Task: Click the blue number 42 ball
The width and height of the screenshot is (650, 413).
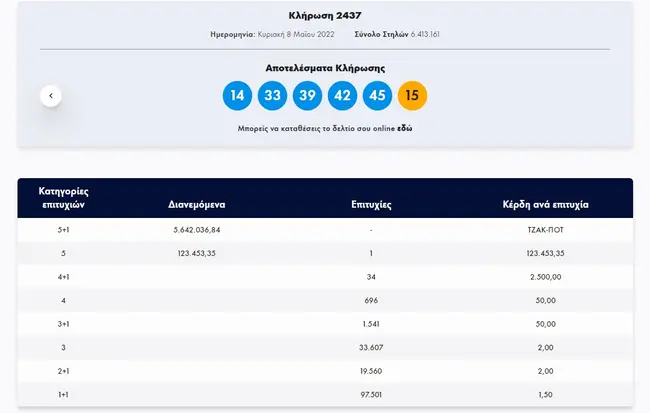Action: pyautogui.click(x=342, y=96)
